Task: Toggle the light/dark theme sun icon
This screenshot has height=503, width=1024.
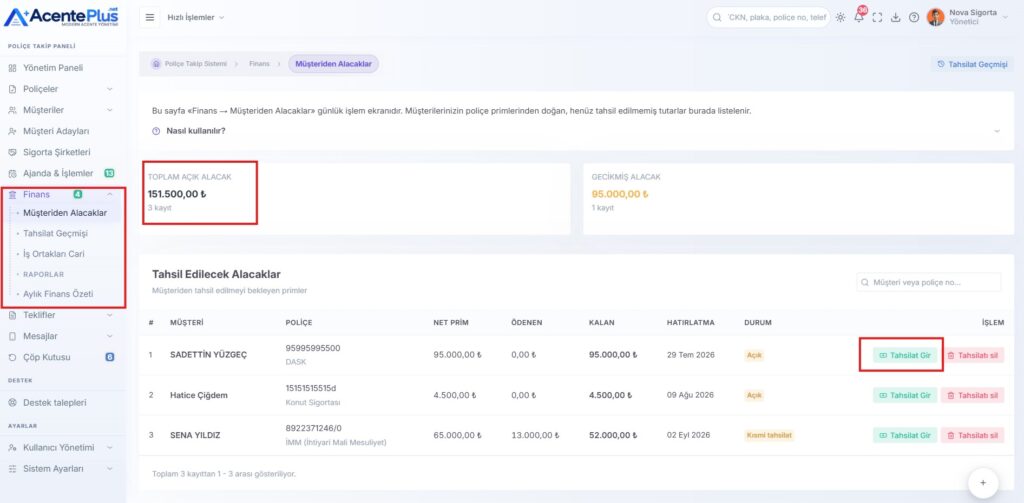Action: click(840, 18)
